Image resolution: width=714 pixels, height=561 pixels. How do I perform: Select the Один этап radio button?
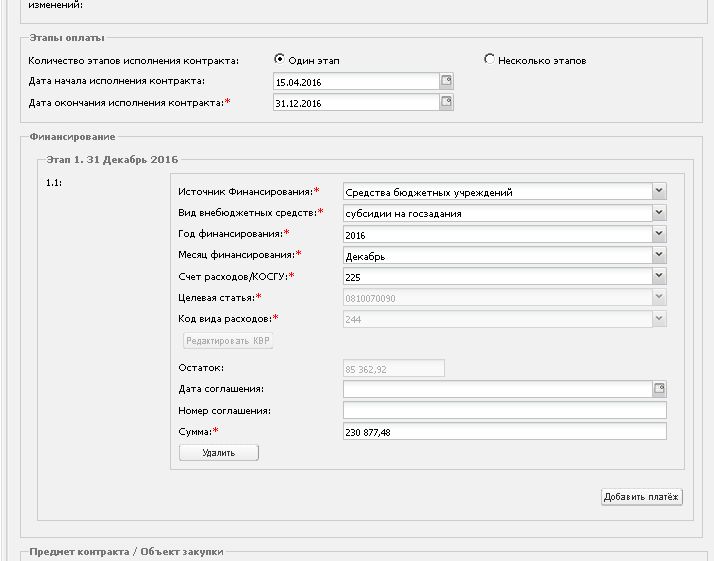(279, 59)
